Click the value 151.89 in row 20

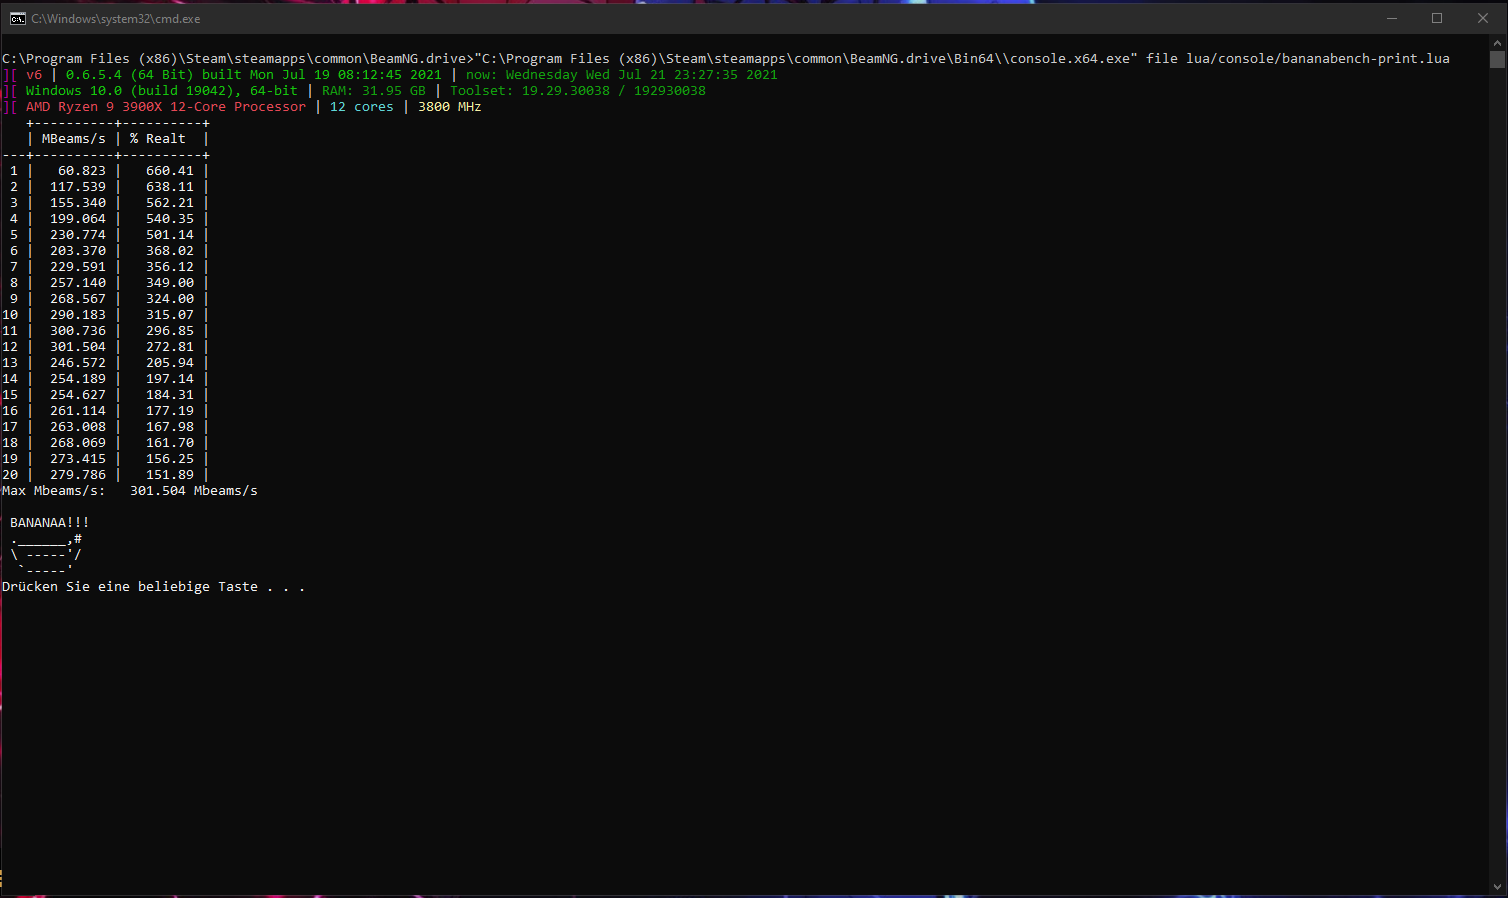pos(170,475)
